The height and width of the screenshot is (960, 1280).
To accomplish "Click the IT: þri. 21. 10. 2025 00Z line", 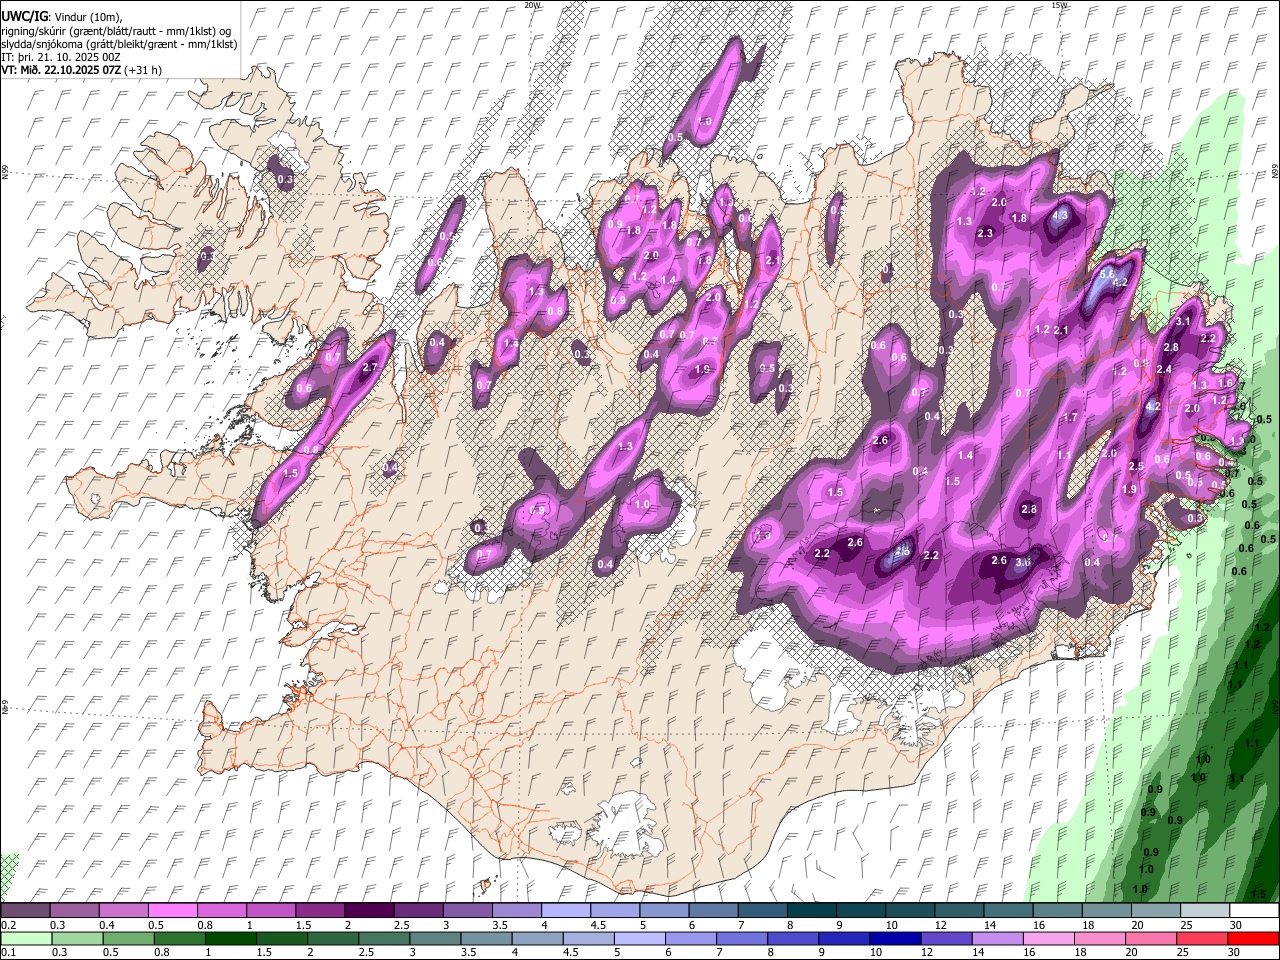I will coord(61,57).
